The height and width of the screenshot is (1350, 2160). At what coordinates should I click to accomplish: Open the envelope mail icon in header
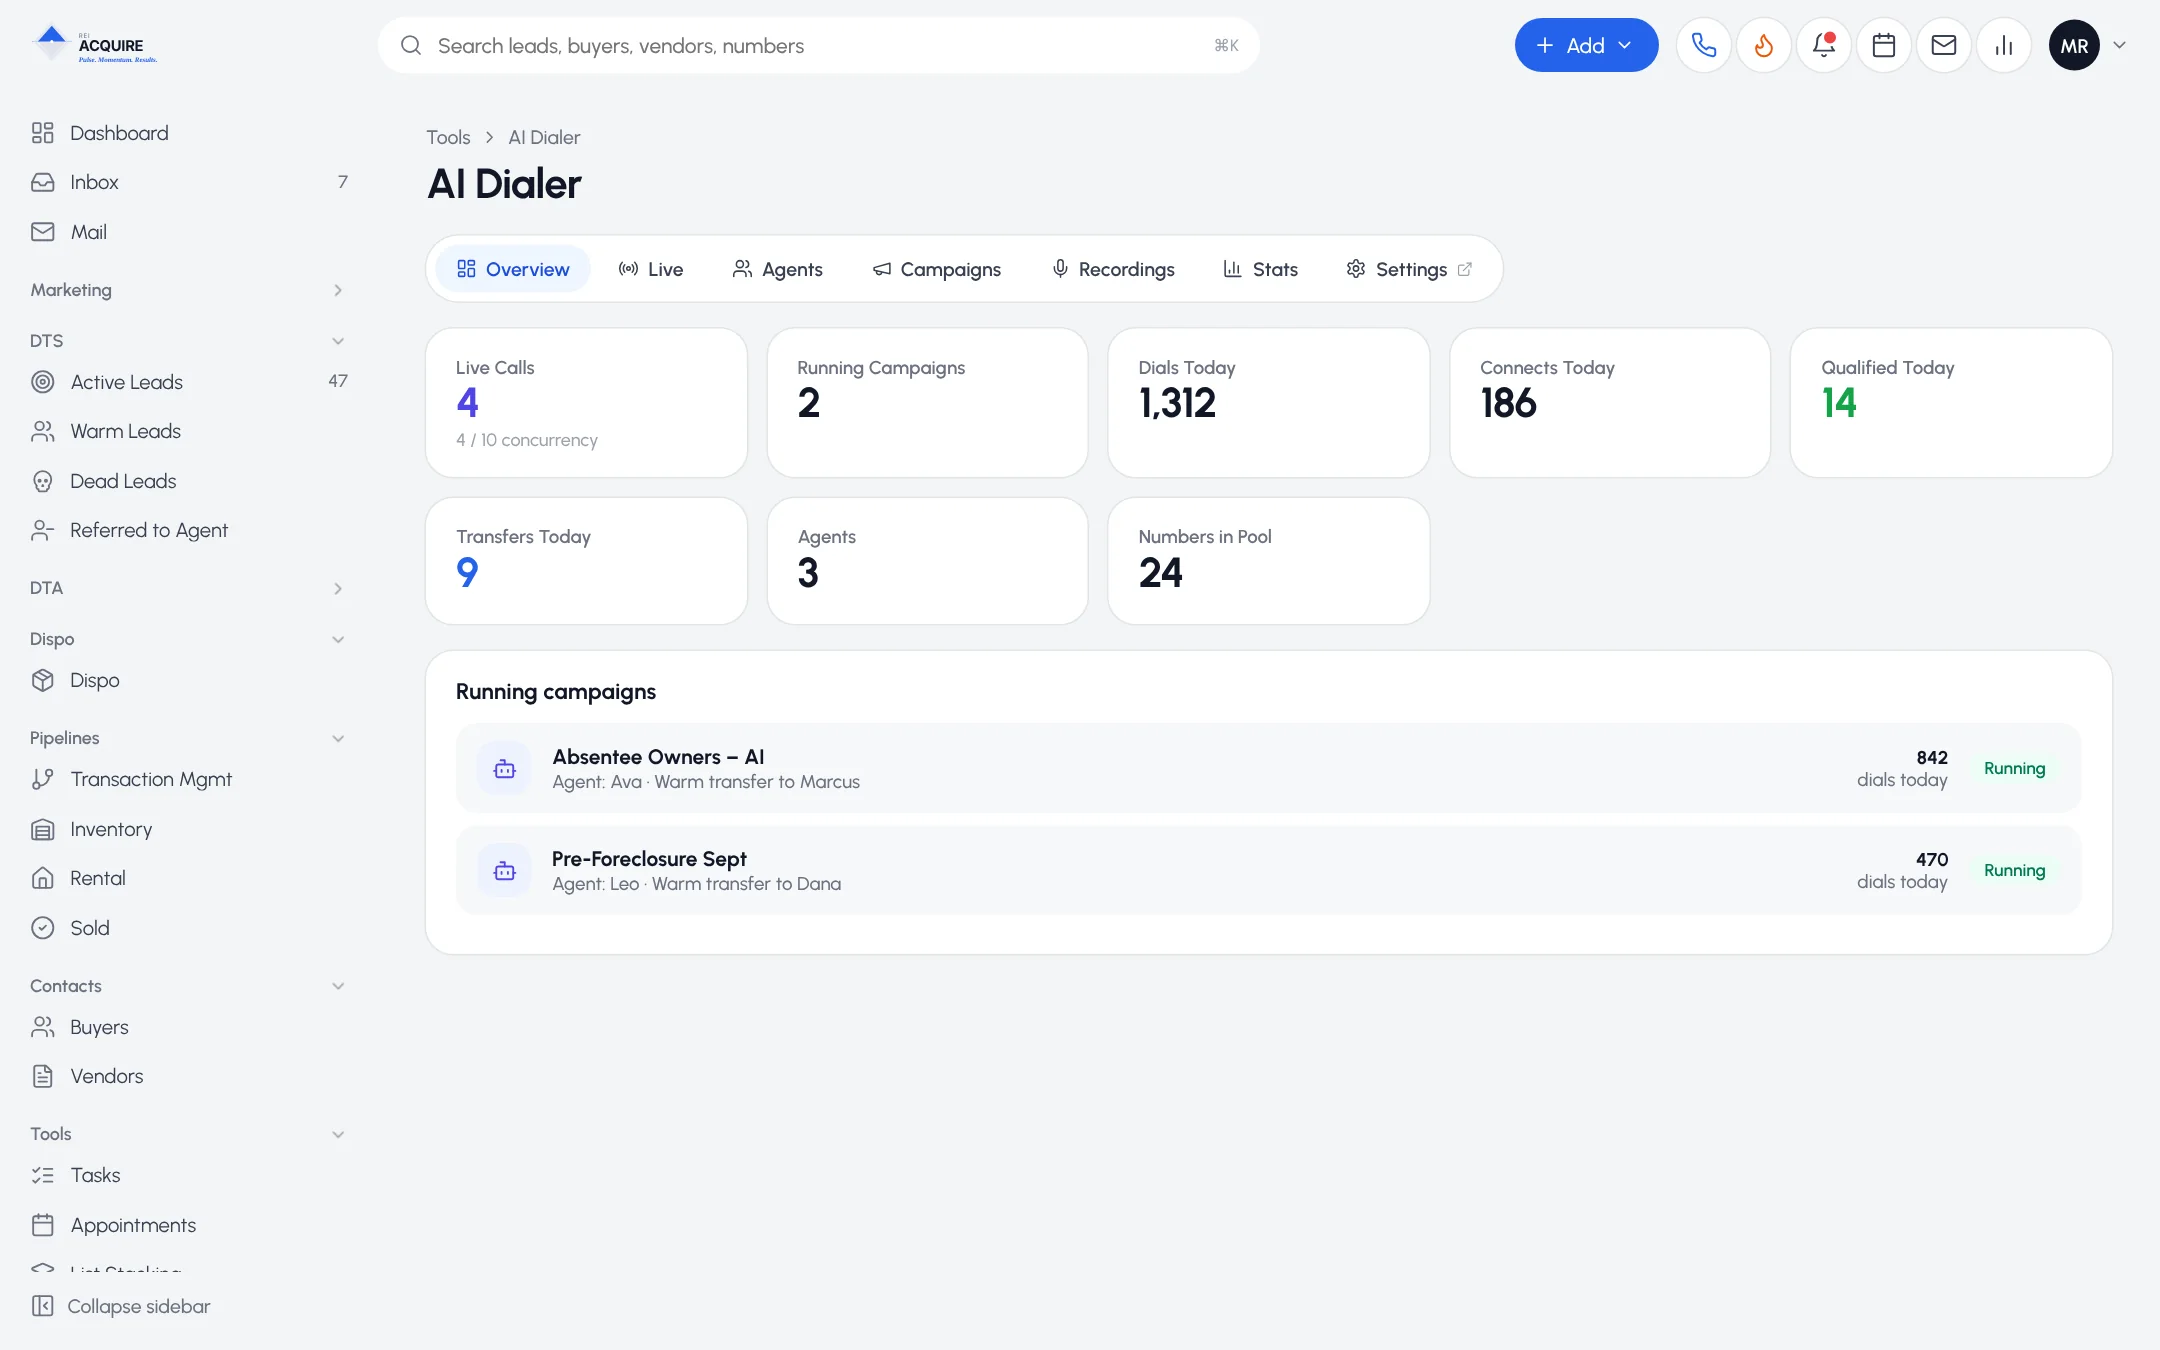[1944, 45]
